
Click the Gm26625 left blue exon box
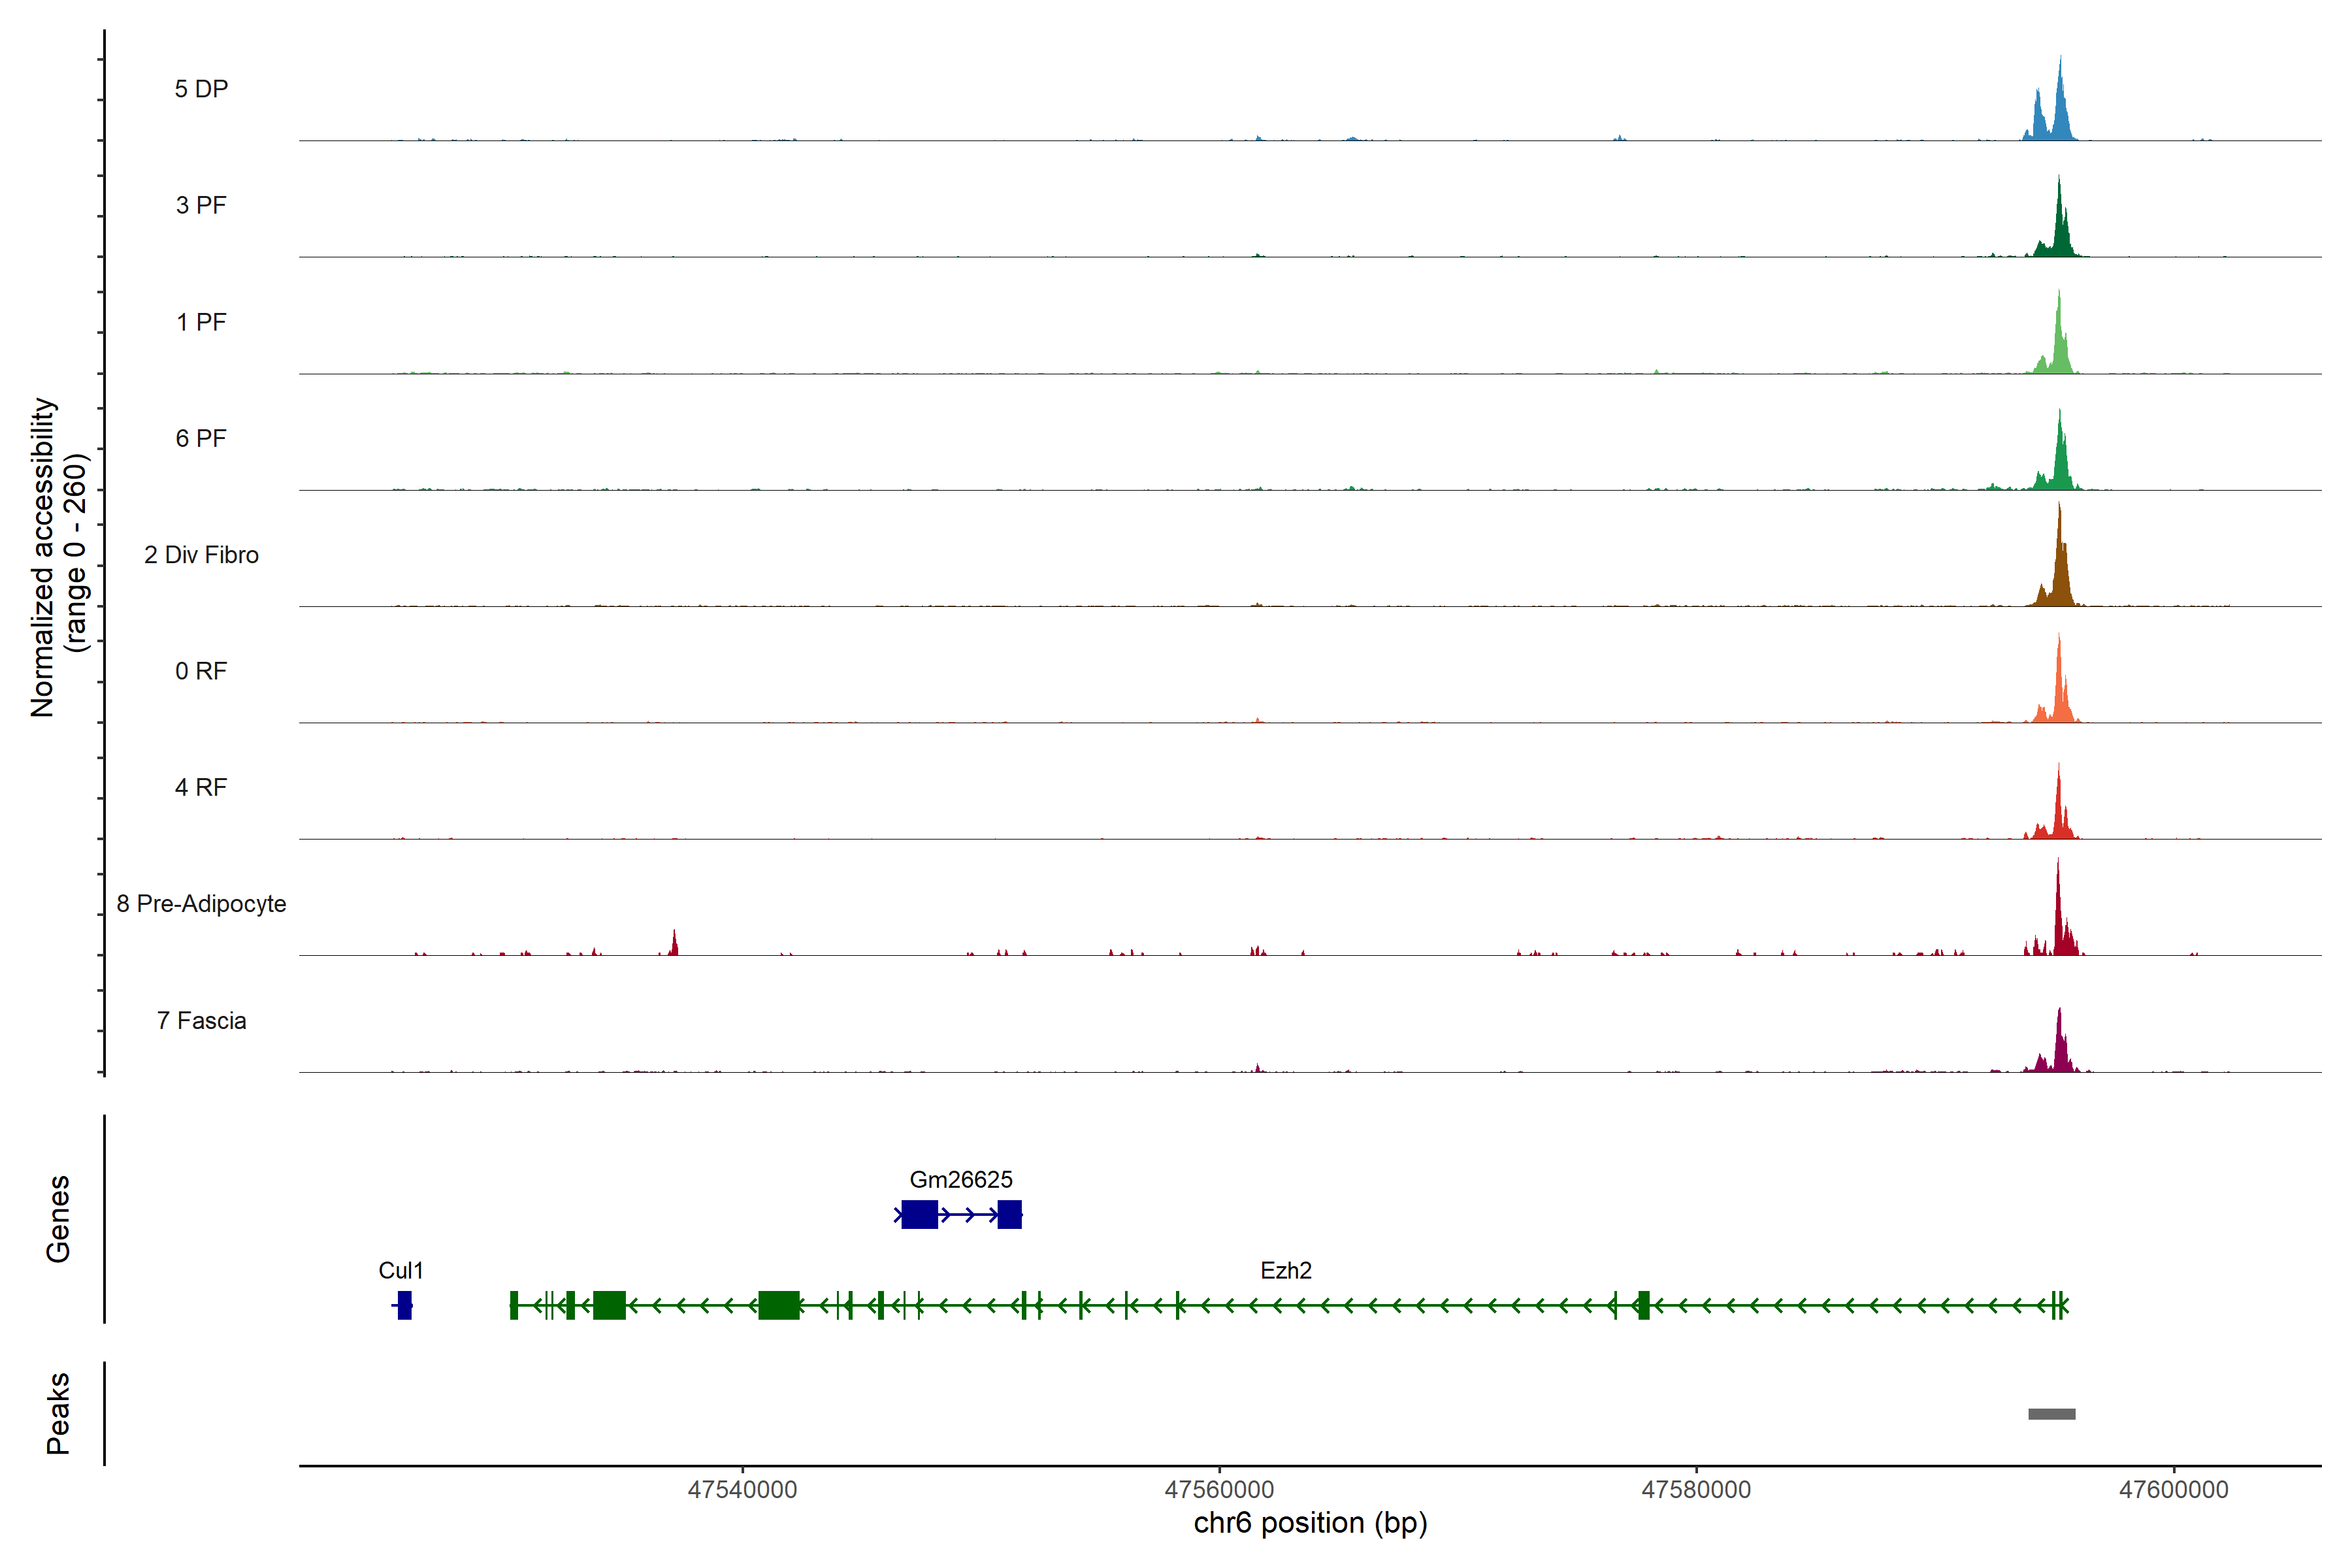point(919,1215)
